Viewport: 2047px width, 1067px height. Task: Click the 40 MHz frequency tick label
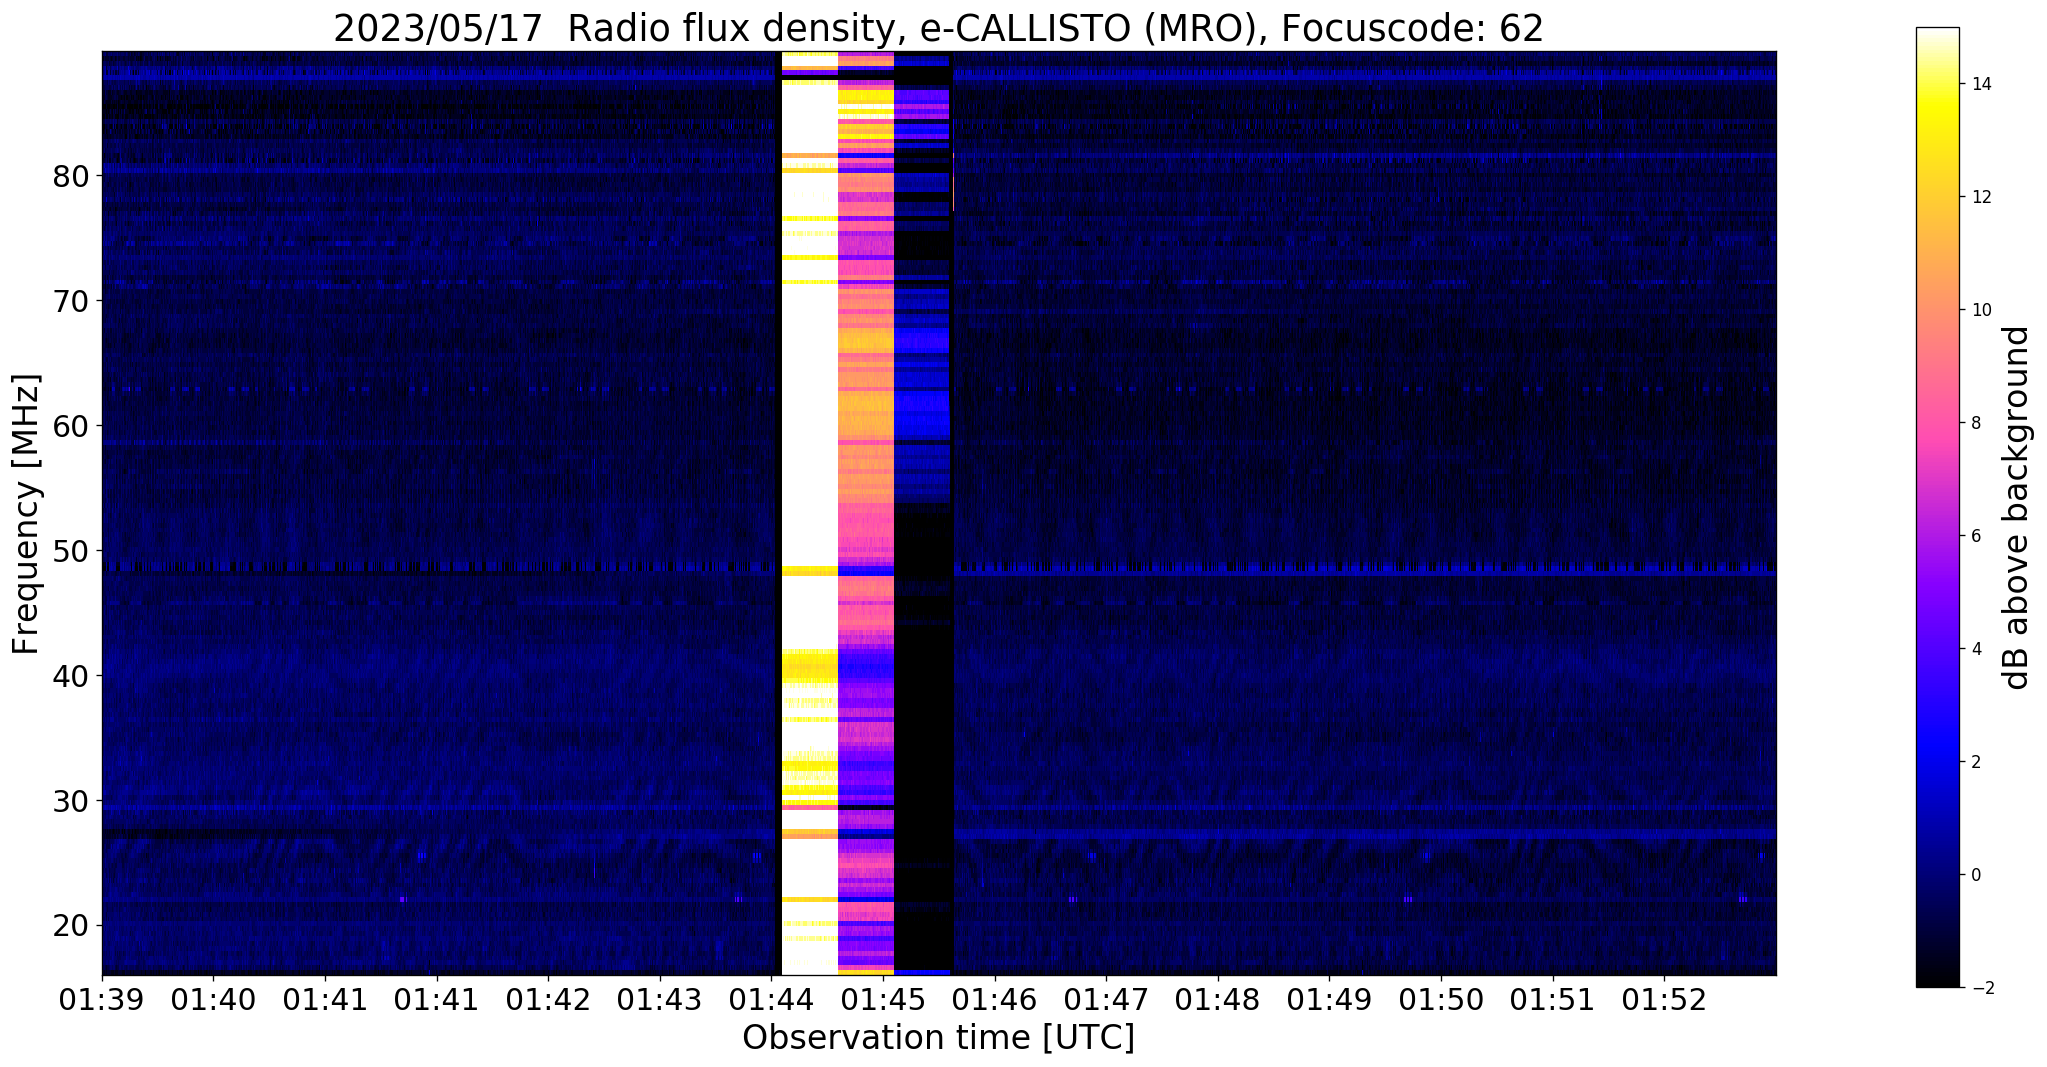[71, 676]
